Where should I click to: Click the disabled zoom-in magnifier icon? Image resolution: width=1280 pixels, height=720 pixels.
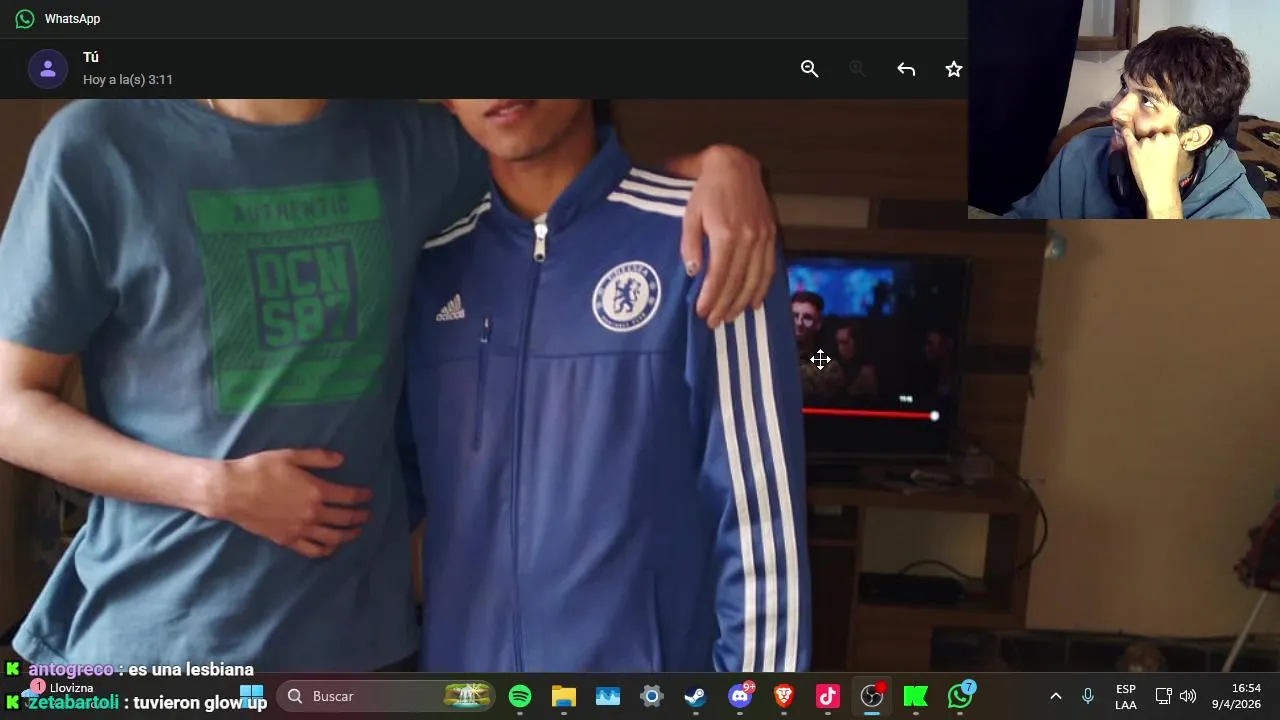(857, 69)
